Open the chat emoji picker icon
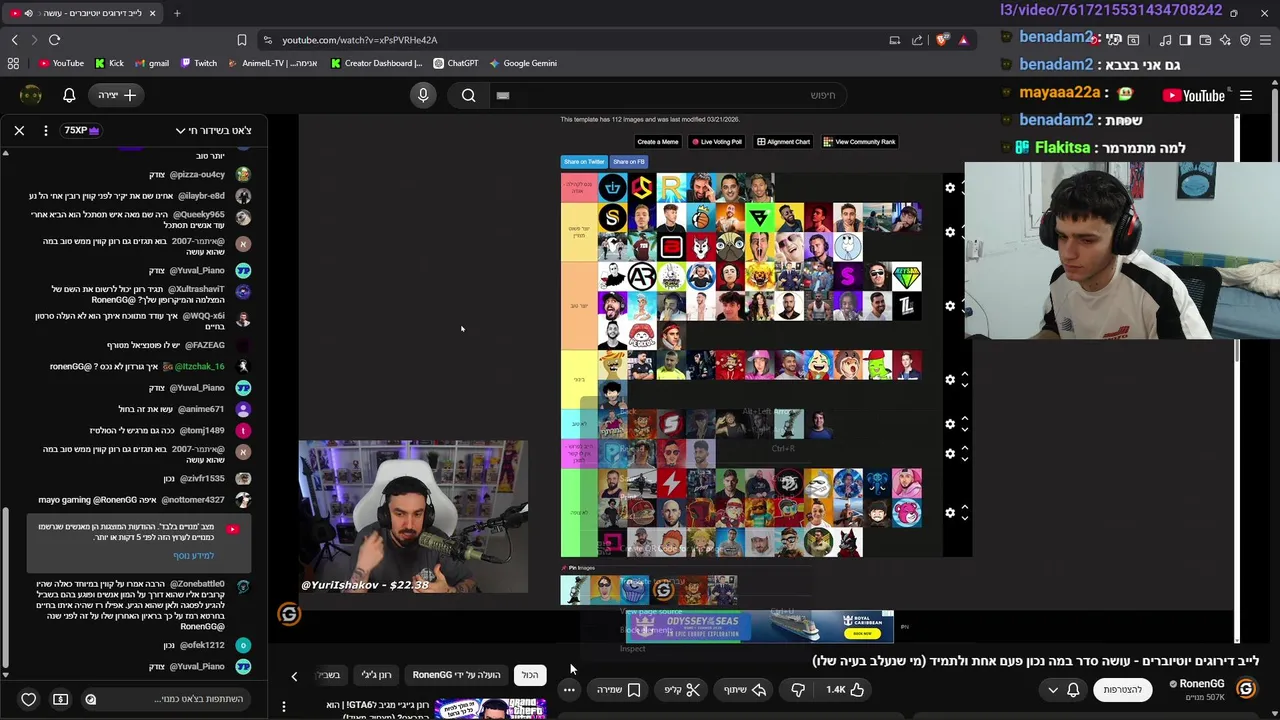This screenshot has height=720, width=1280. pos(91,699)
